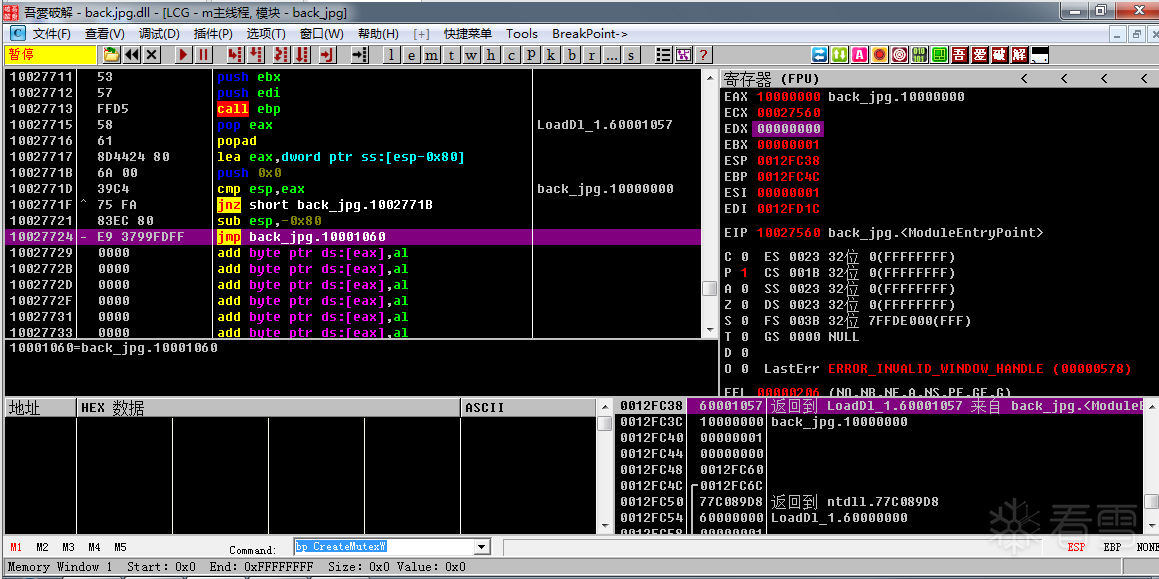Open the appearance options grid icon
The height and width of the screenshot is (579, 1159).
[684, 55]
